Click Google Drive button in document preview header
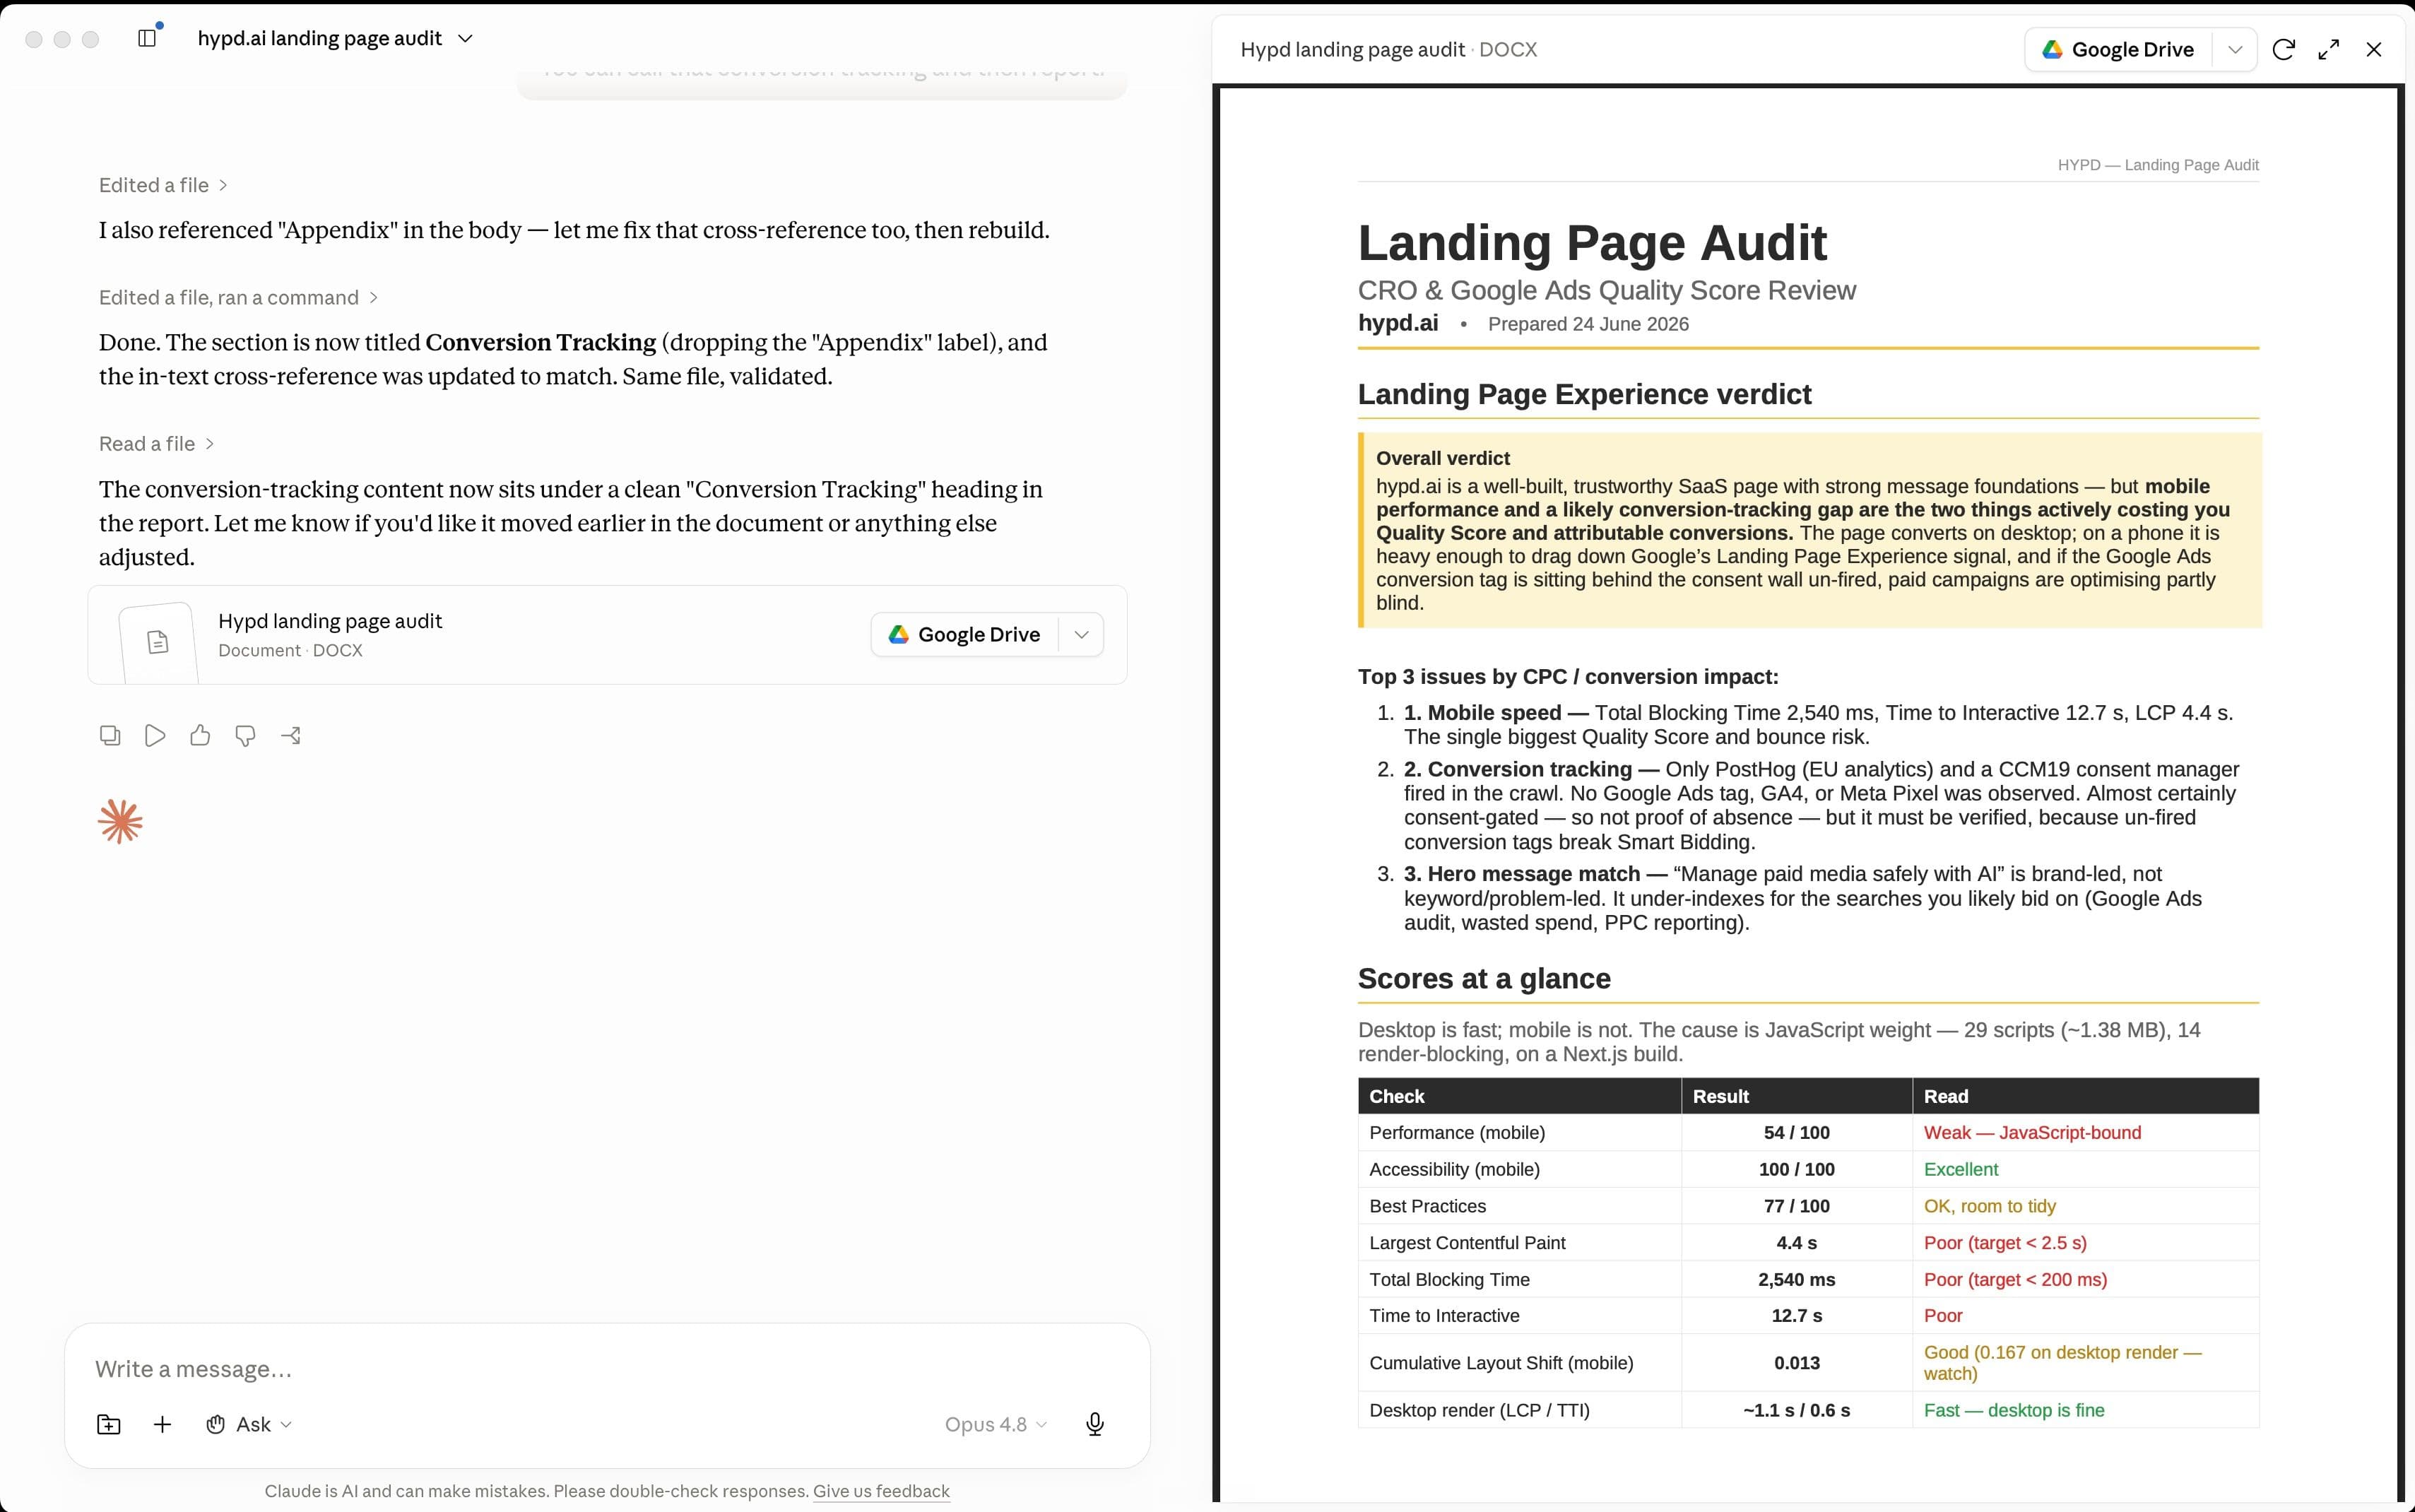This screenshot has width=2415, height=1512. (2119, 49)
